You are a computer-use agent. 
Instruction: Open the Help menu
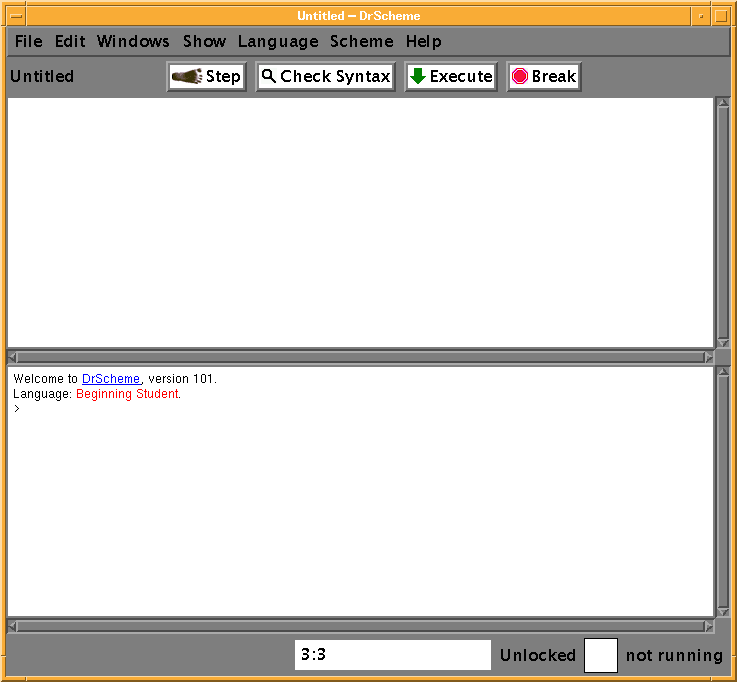pos(423,41)
